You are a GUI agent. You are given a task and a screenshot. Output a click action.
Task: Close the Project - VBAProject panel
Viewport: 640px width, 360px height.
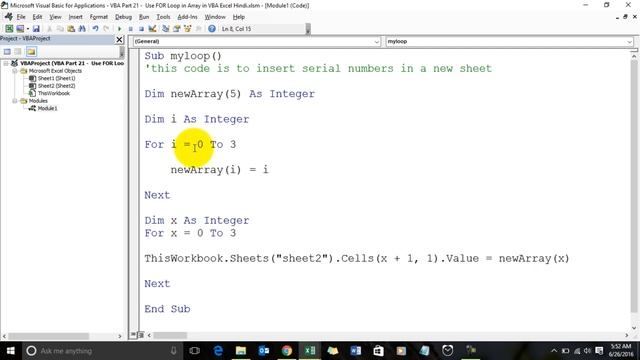(x=119, y=40)
